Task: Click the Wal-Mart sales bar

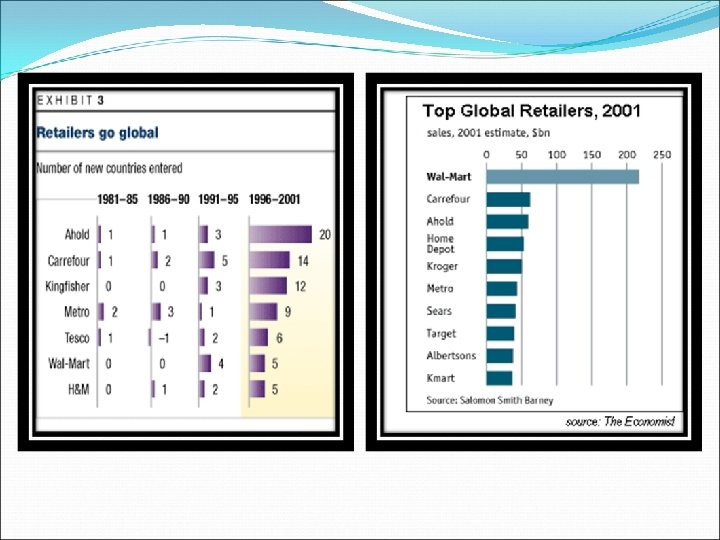Action: click(x=562, y=177)
